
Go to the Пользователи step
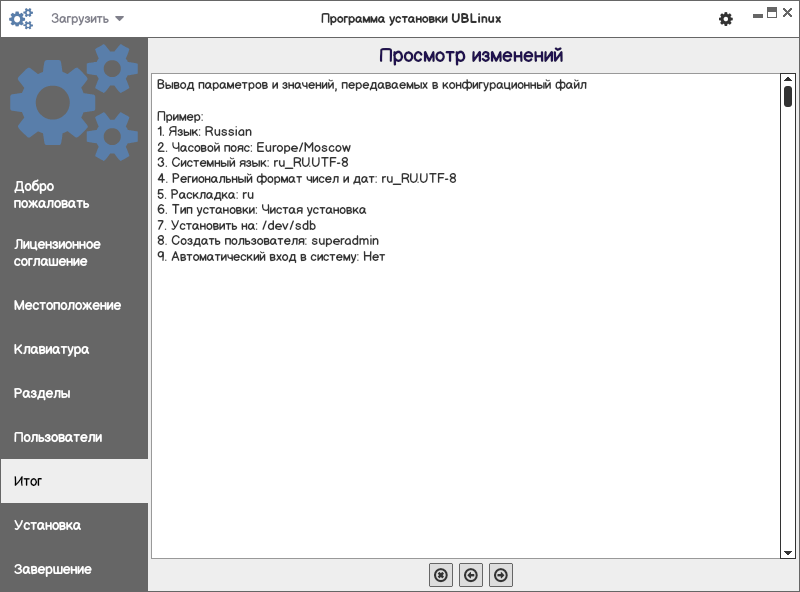tap(74, 437)
